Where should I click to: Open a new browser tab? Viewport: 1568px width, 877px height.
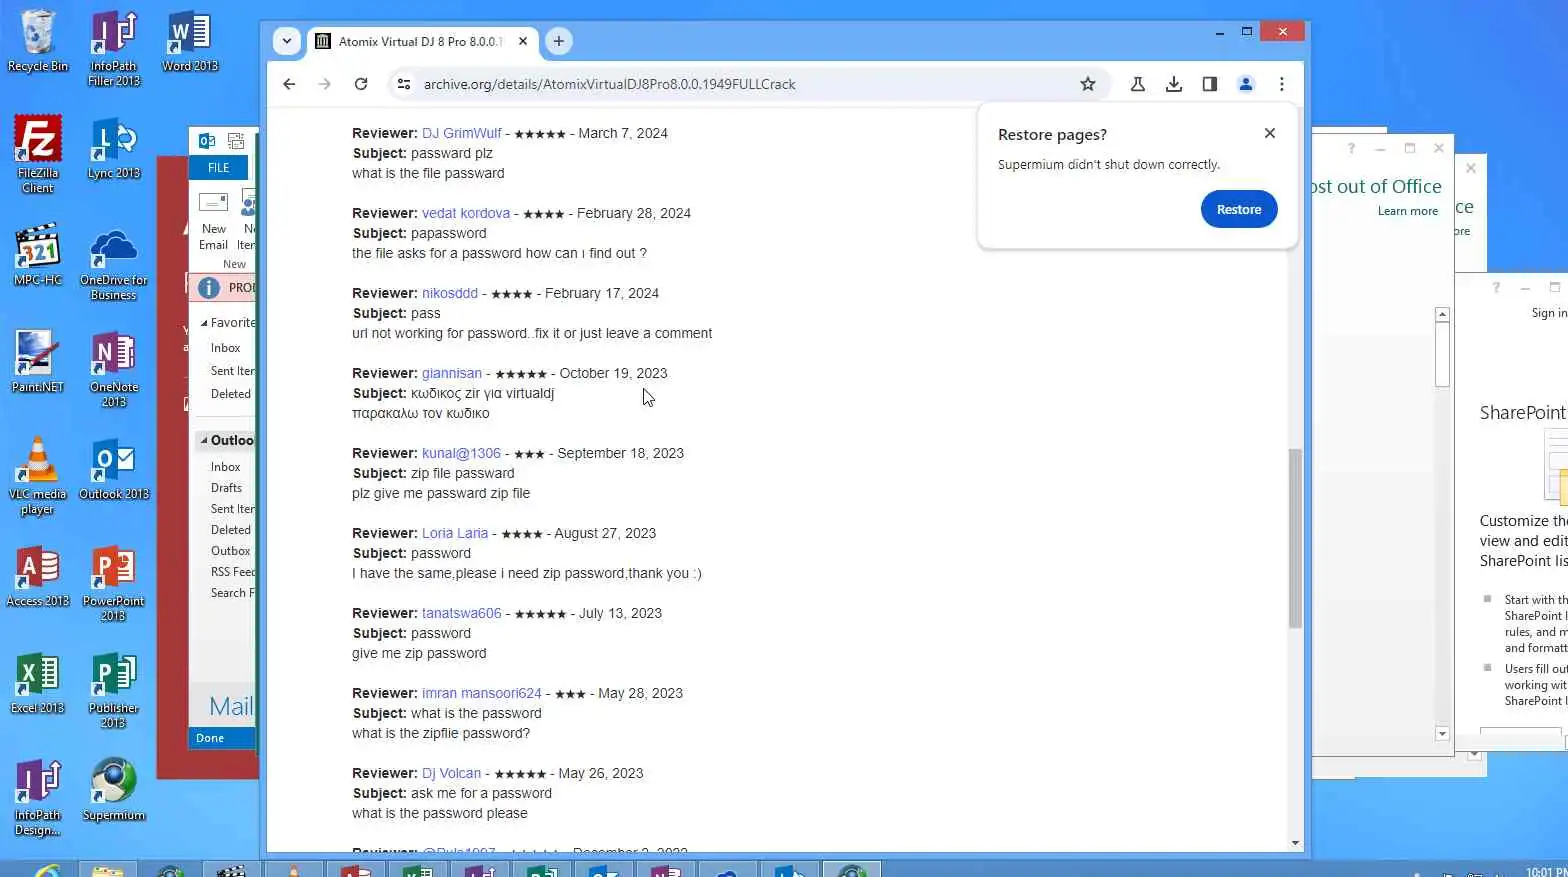click(x=559, y=41)
